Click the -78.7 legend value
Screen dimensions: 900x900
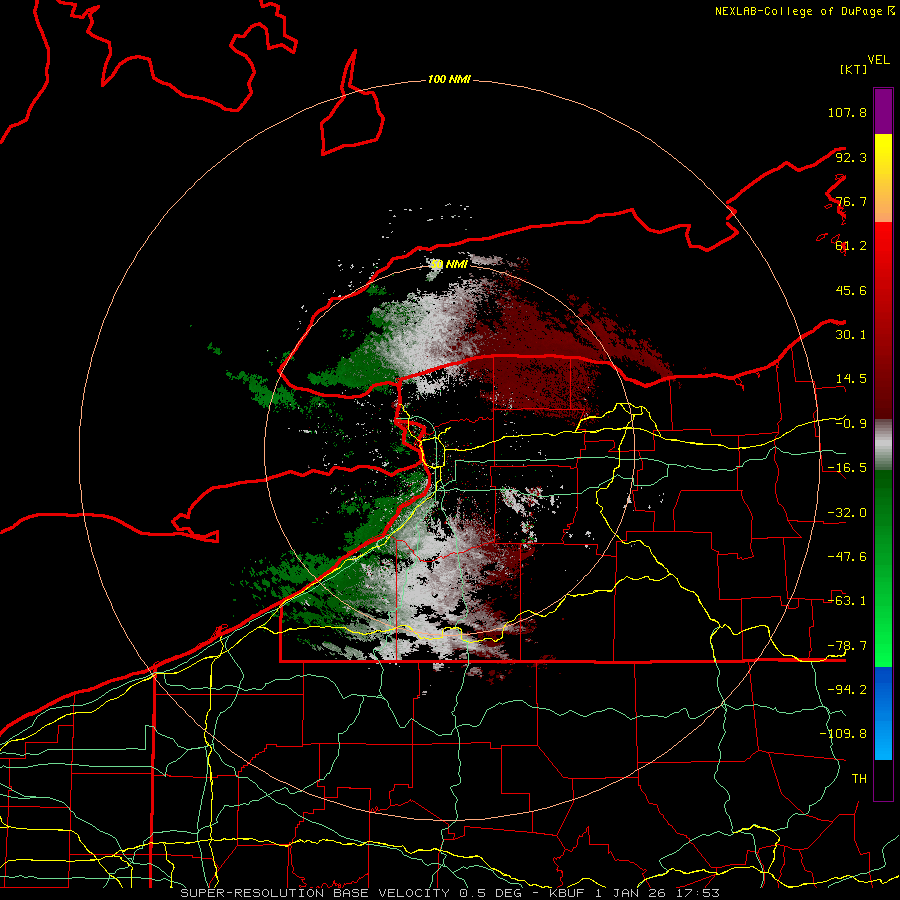pyautogui.click(x=847, y=646)
